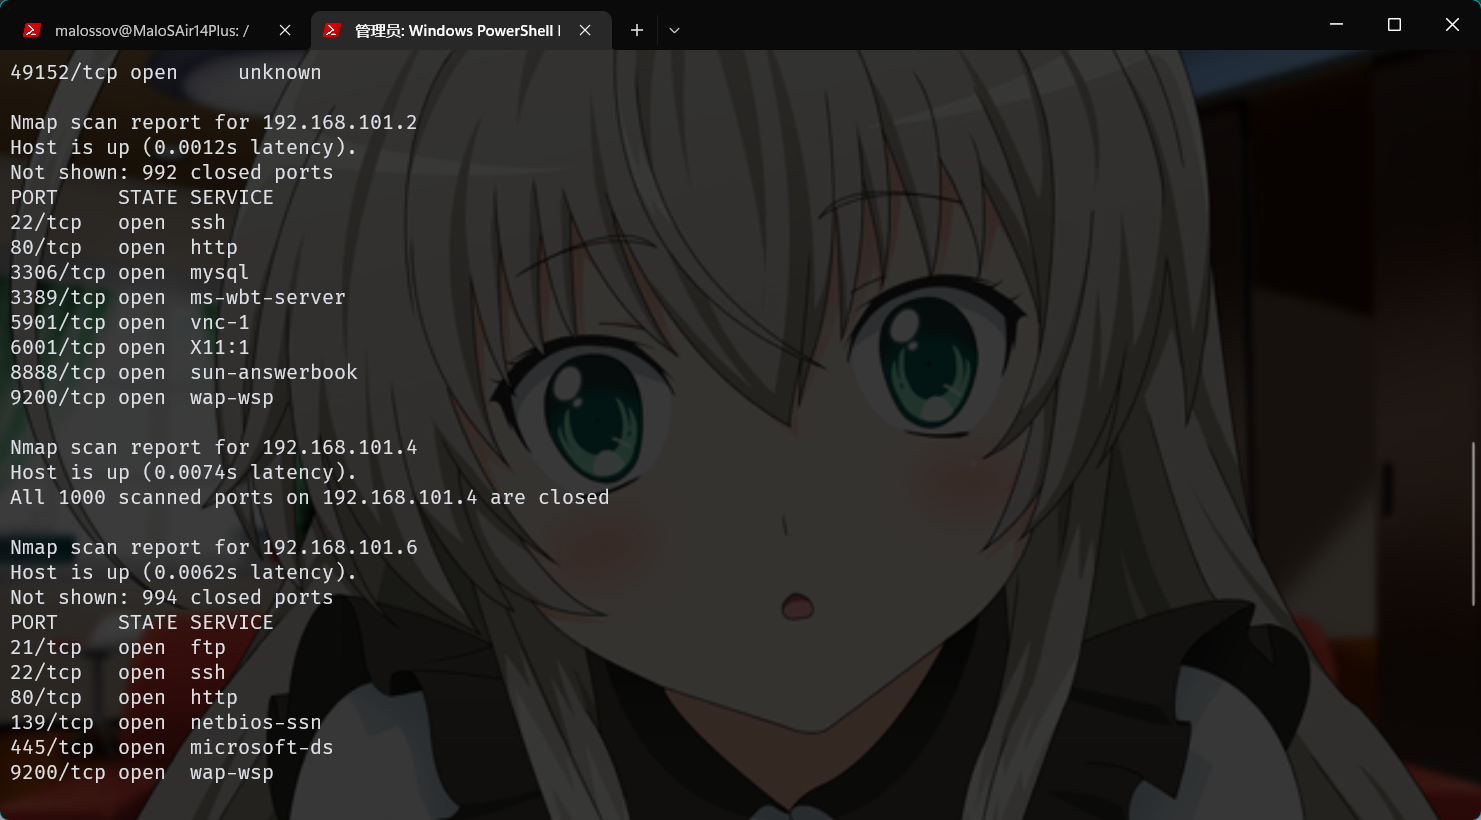The image size is (1481, 820).
Task: Close the Windows PowerShell tab
Action: (x=585, y=30)
